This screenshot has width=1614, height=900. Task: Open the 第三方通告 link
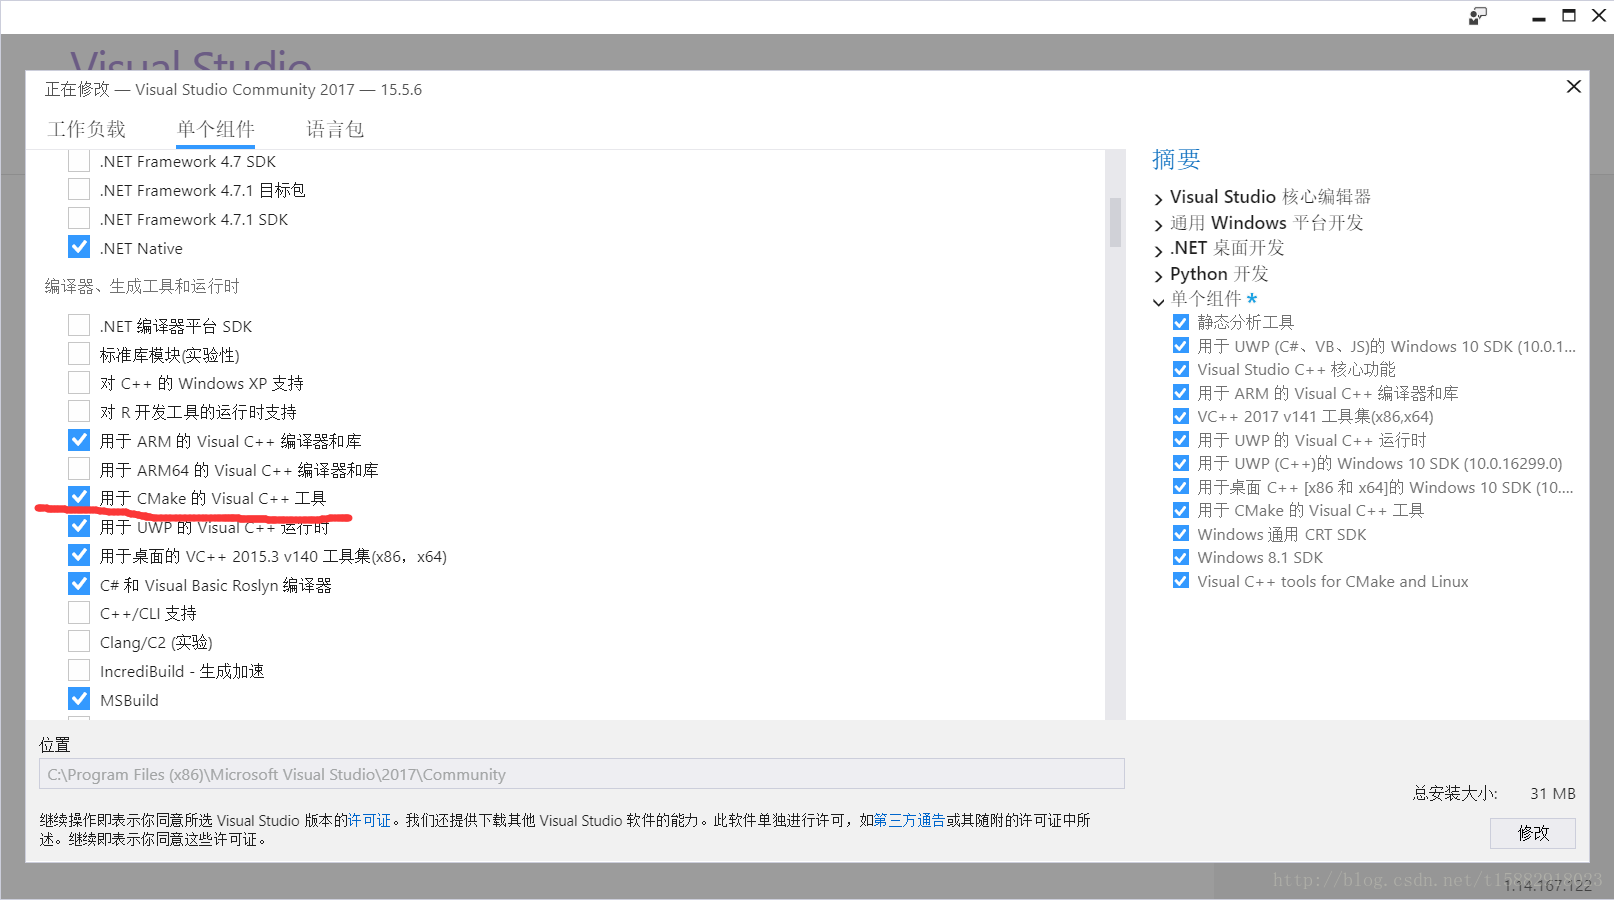click(x=909, y=820)
